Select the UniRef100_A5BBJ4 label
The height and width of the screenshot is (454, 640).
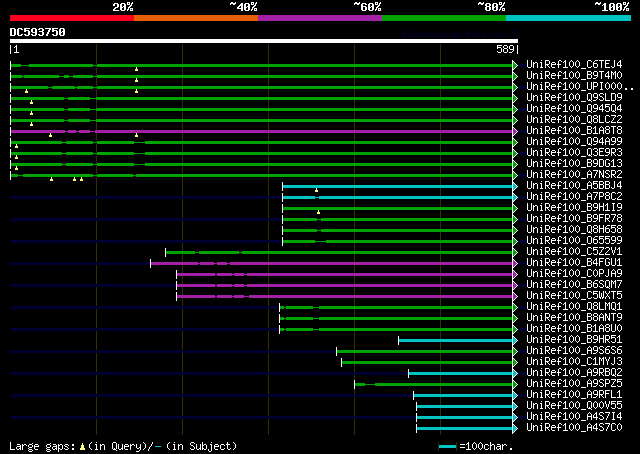click(x=574, y=186)
